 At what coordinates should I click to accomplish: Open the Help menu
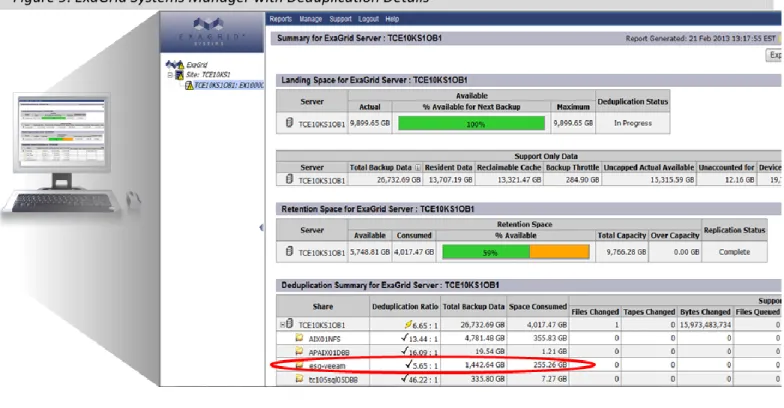click(392, 19)
